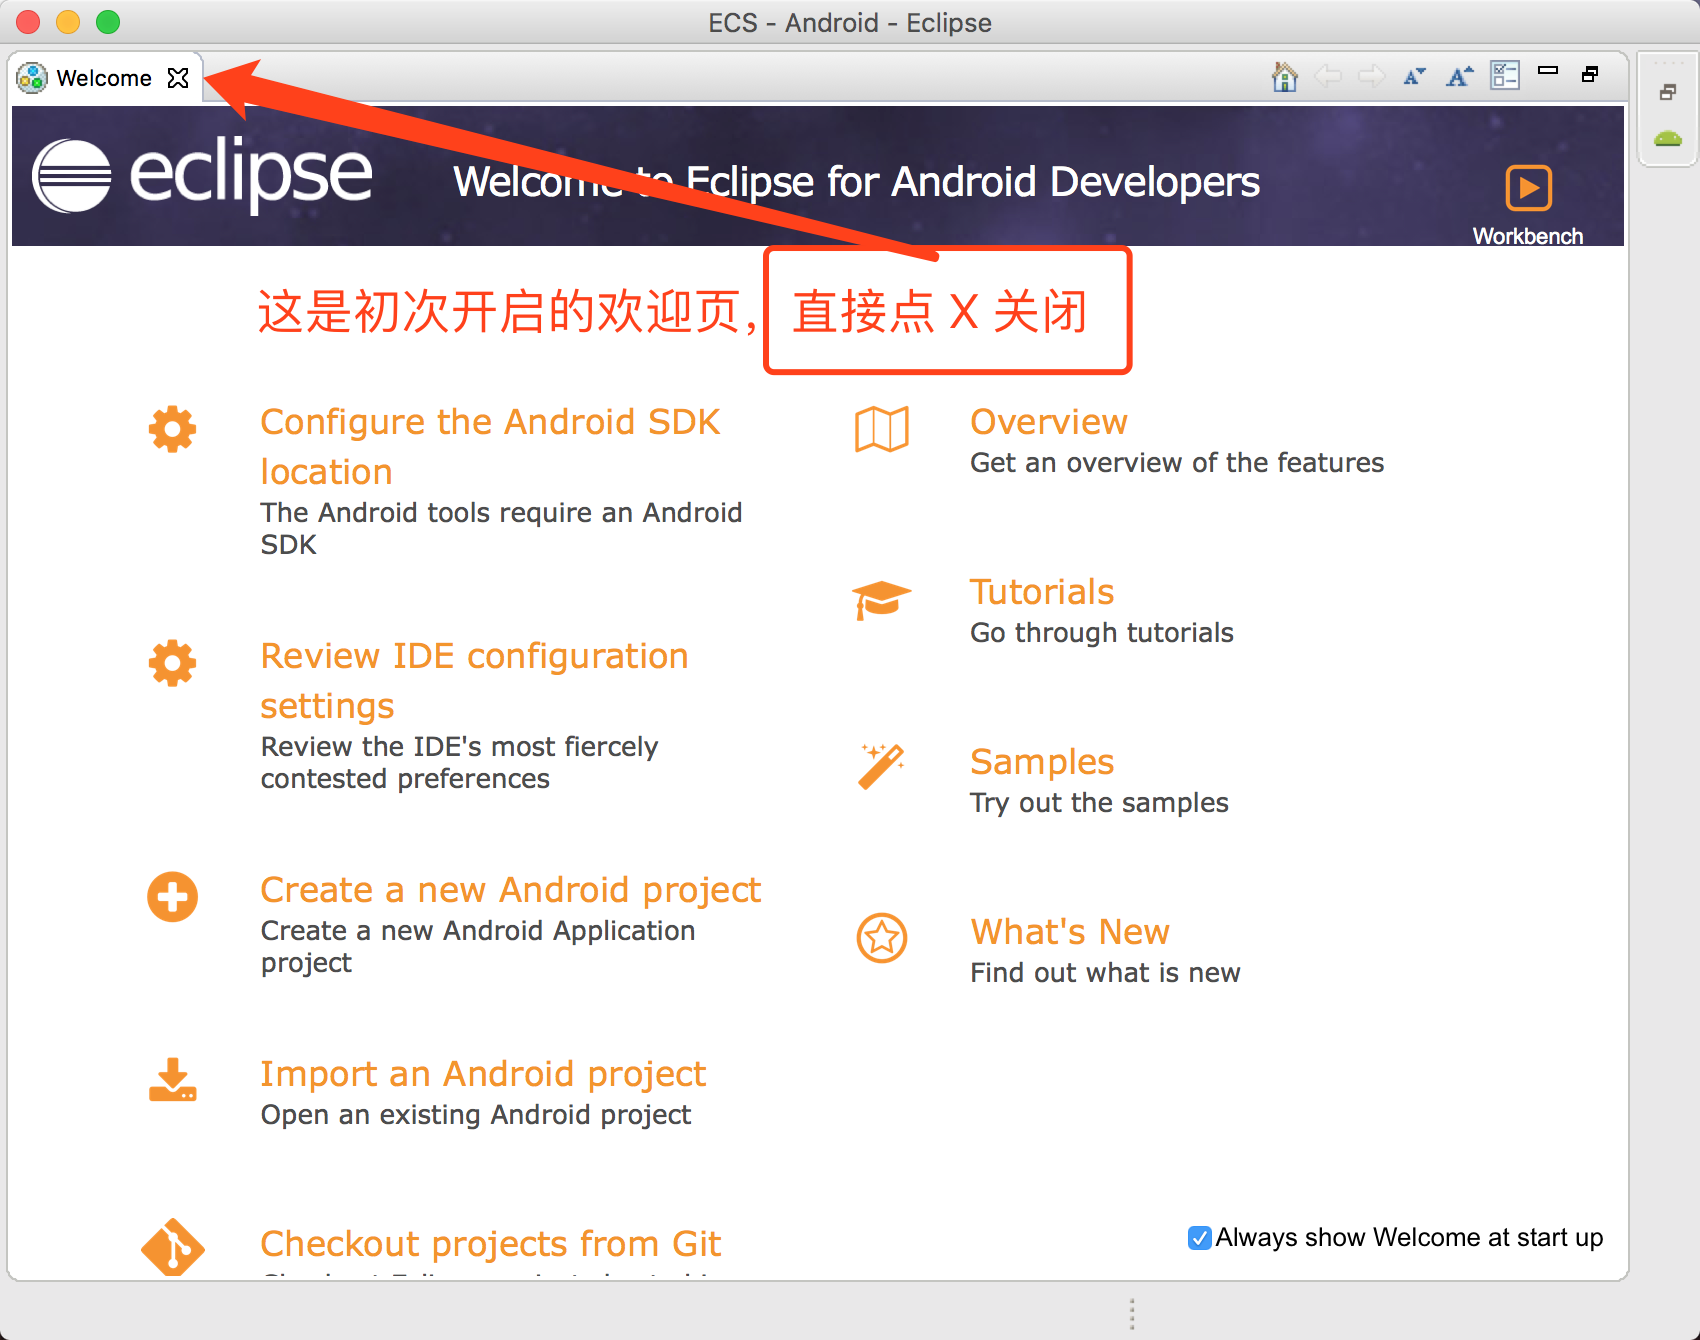This screenshot has width=1700, height=1340.
Task: Click gear icon for Android SDK location
Action: click(172, 429)
